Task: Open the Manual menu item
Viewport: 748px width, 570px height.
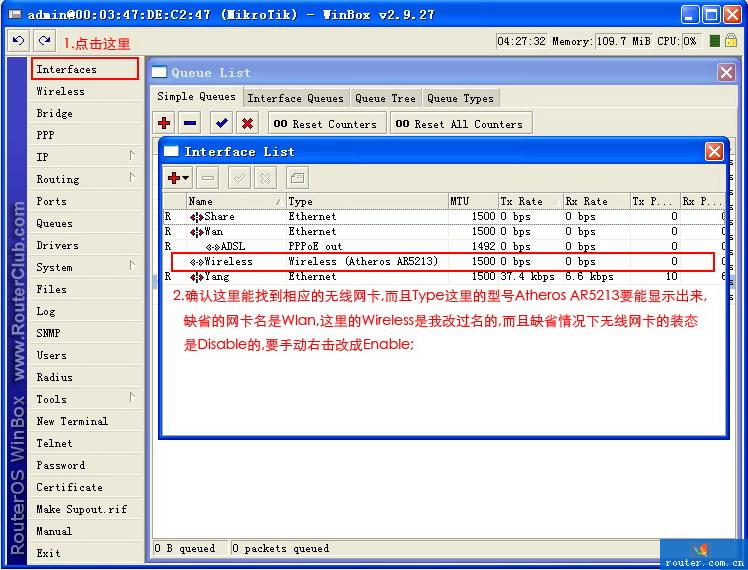Action: coord(86,531)
